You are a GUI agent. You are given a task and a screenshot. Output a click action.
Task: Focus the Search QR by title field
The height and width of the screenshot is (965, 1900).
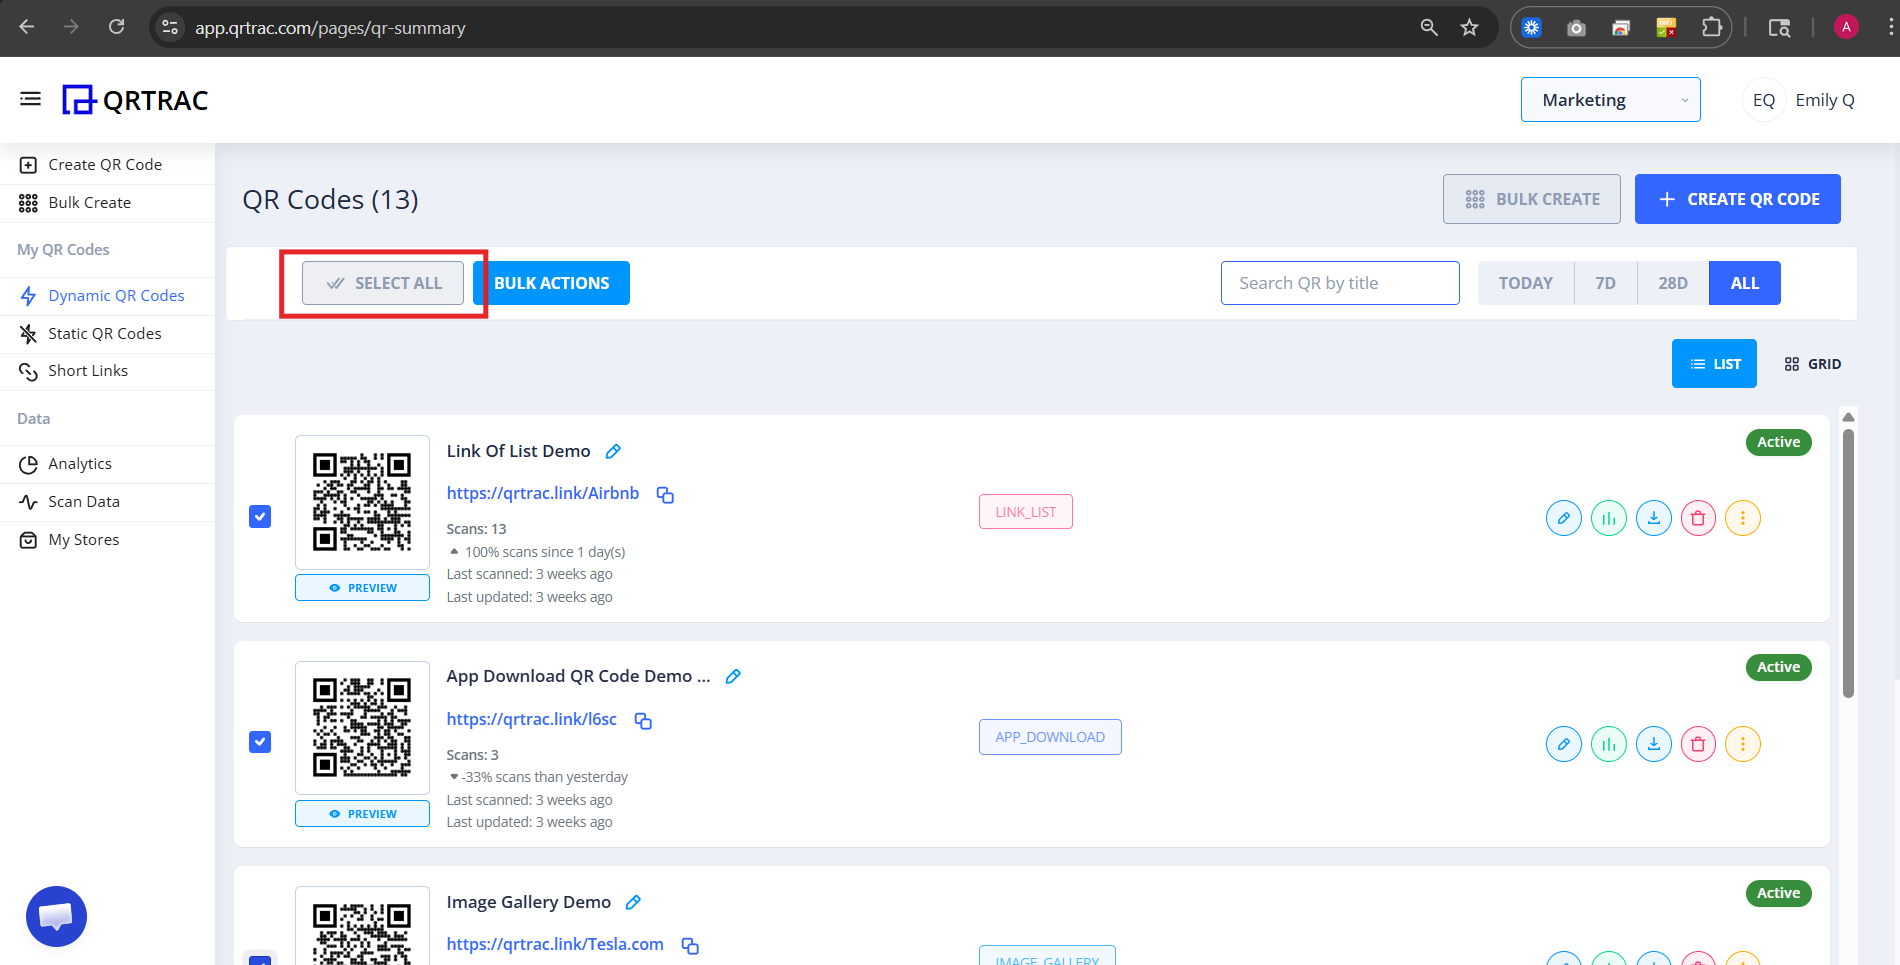[1339, 283]
